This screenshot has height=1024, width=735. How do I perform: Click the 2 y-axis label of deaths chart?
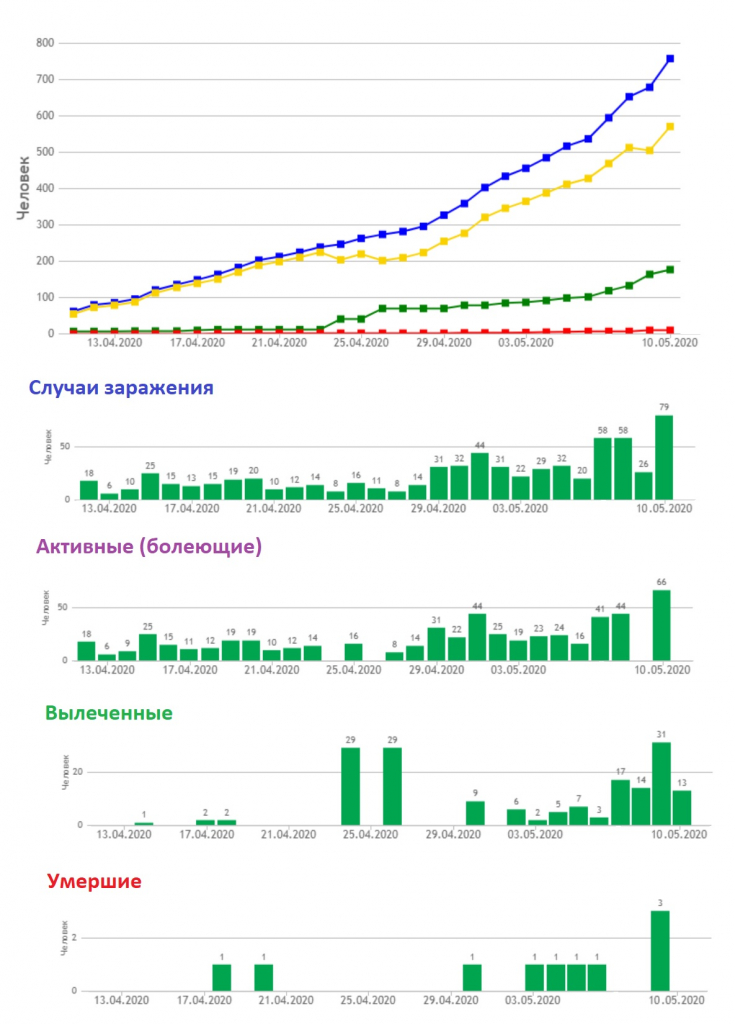click(74, 938)
